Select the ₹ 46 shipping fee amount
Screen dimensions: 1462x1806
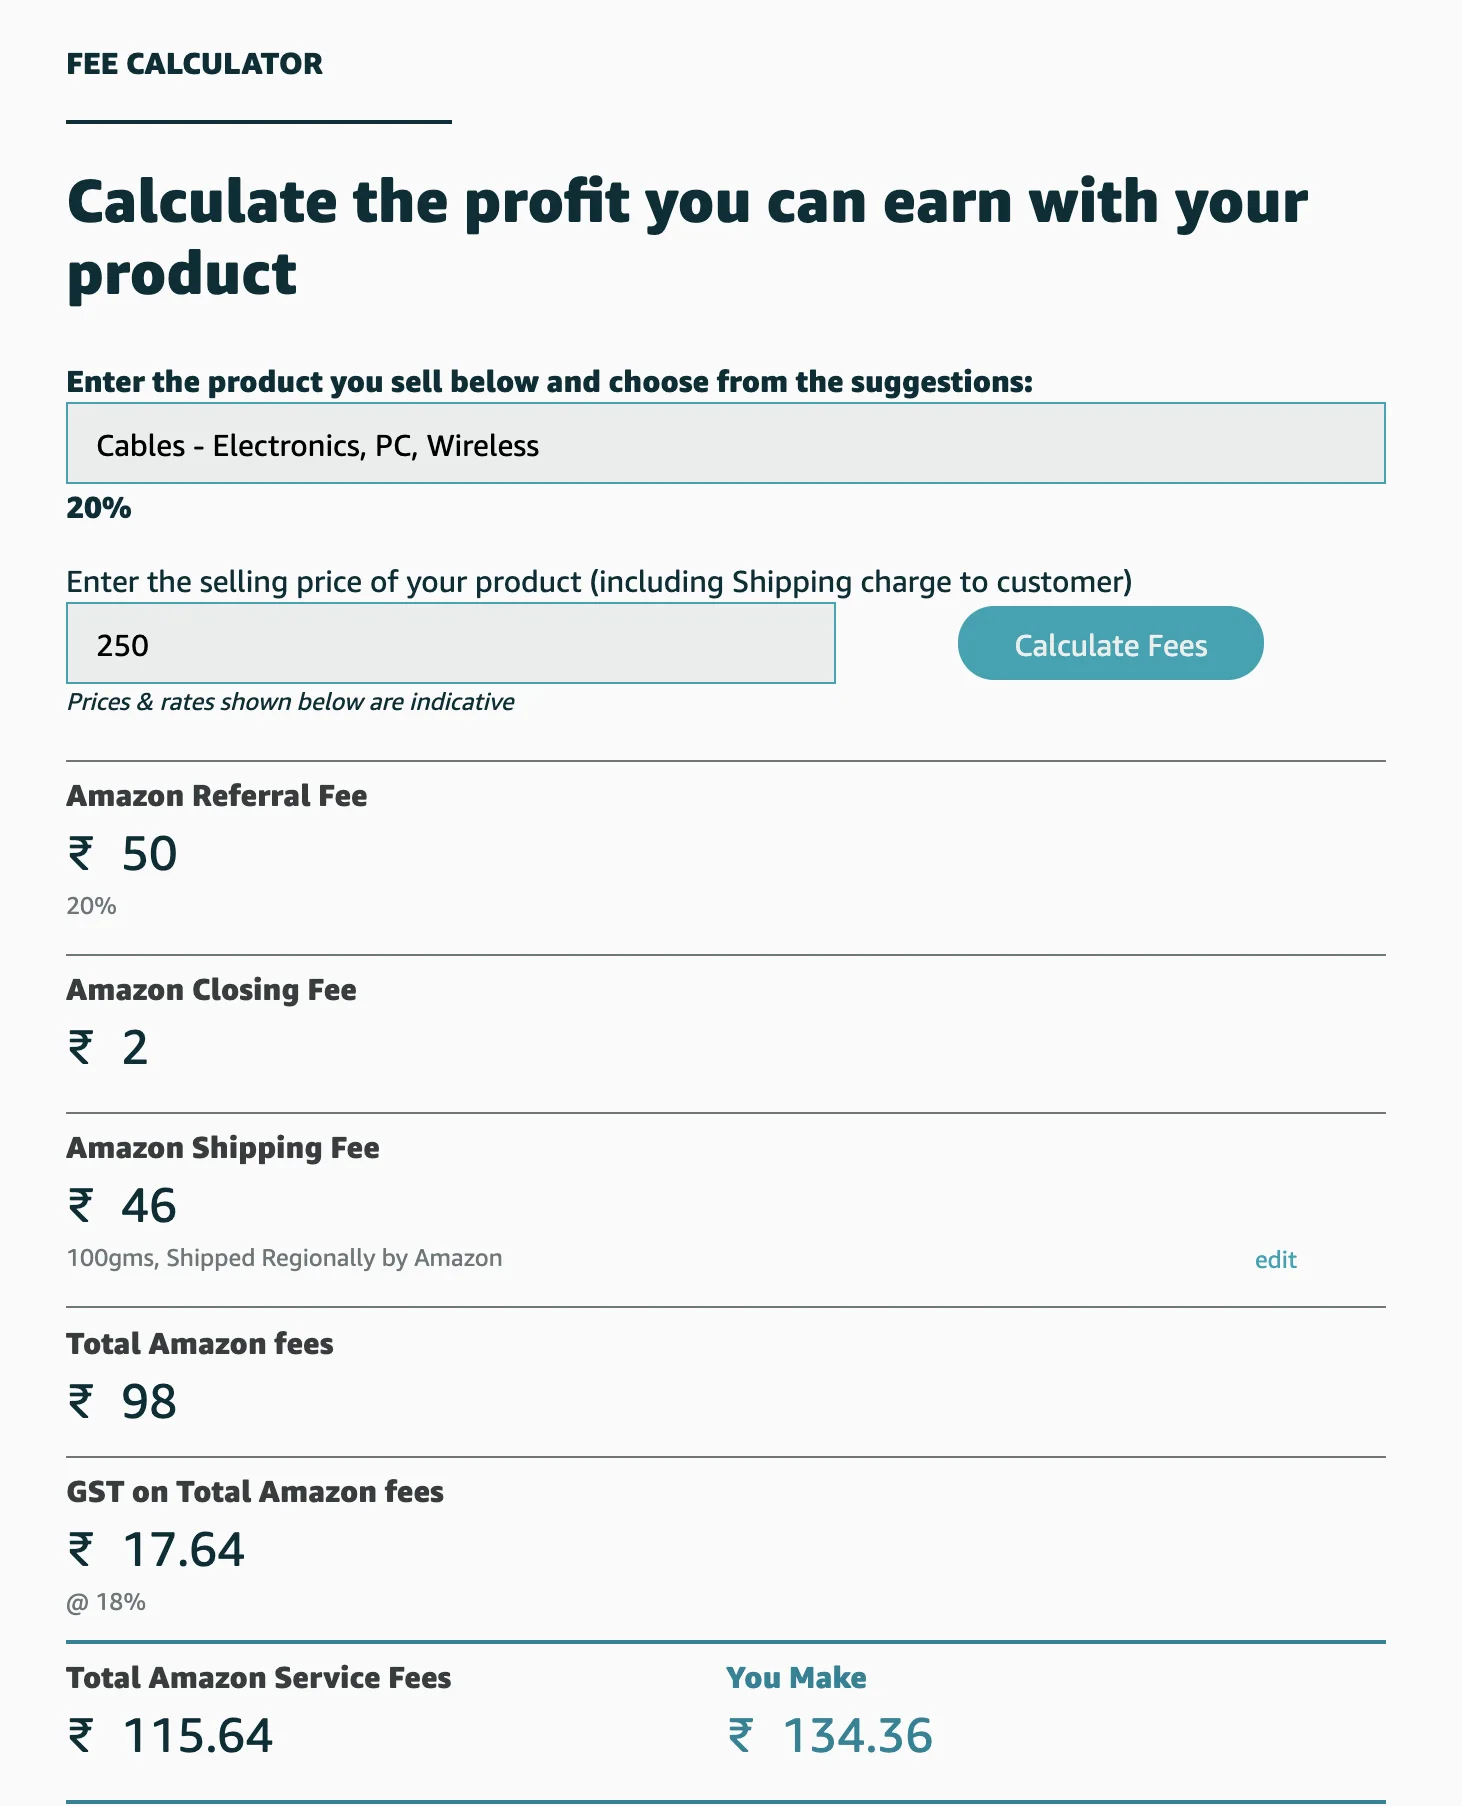pos(123,1206)
